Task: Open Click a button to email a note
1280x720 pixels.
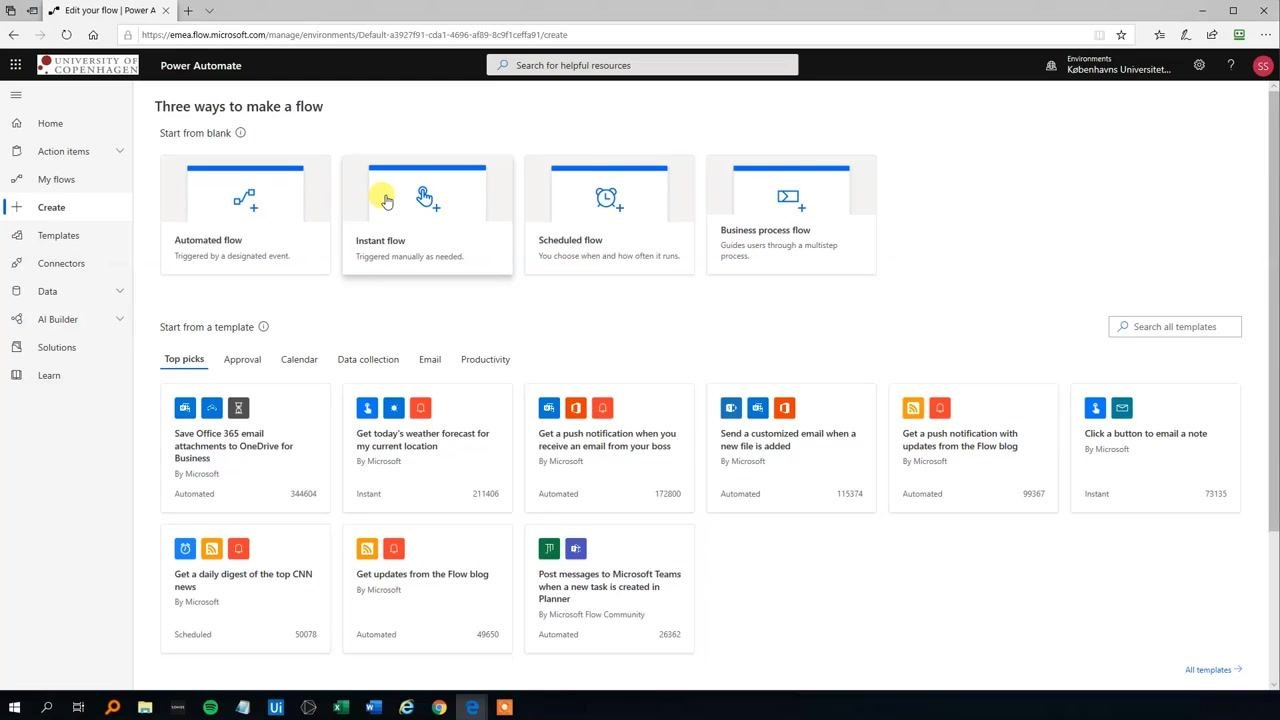Action: coord(1155,447)
